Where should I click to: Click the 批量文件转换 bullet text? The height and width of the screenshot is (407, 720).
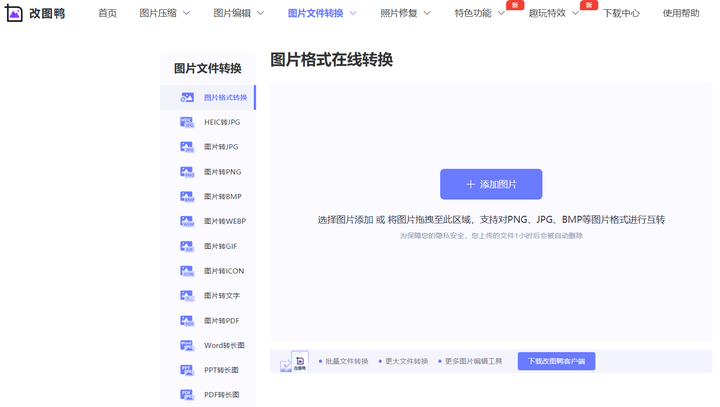click(x=347, y=362)
